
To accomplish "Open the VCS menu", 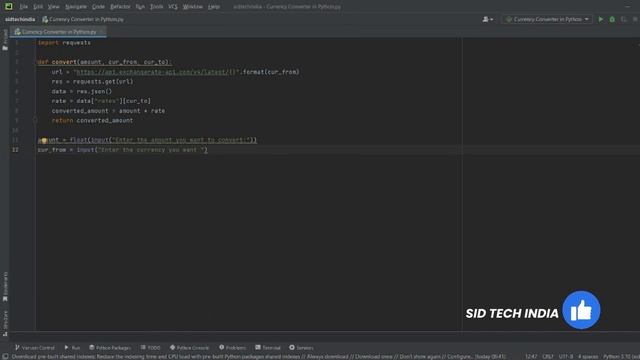I will tap(173, 7).
